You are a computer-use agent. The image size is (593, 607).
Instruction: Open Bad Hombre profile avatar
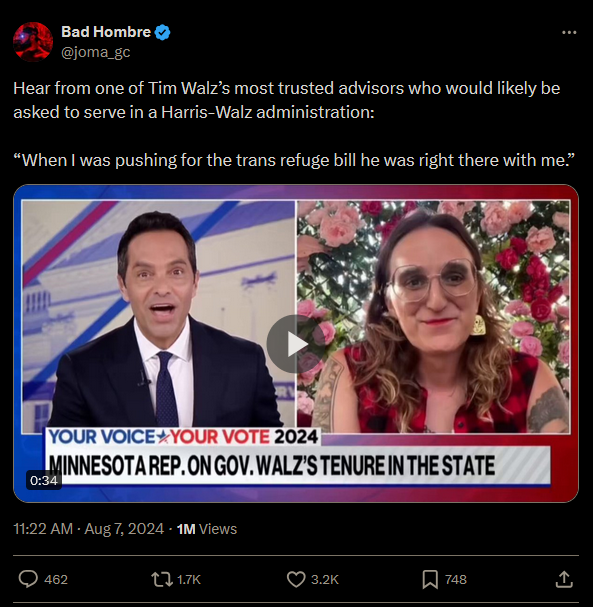coord(33,41)
